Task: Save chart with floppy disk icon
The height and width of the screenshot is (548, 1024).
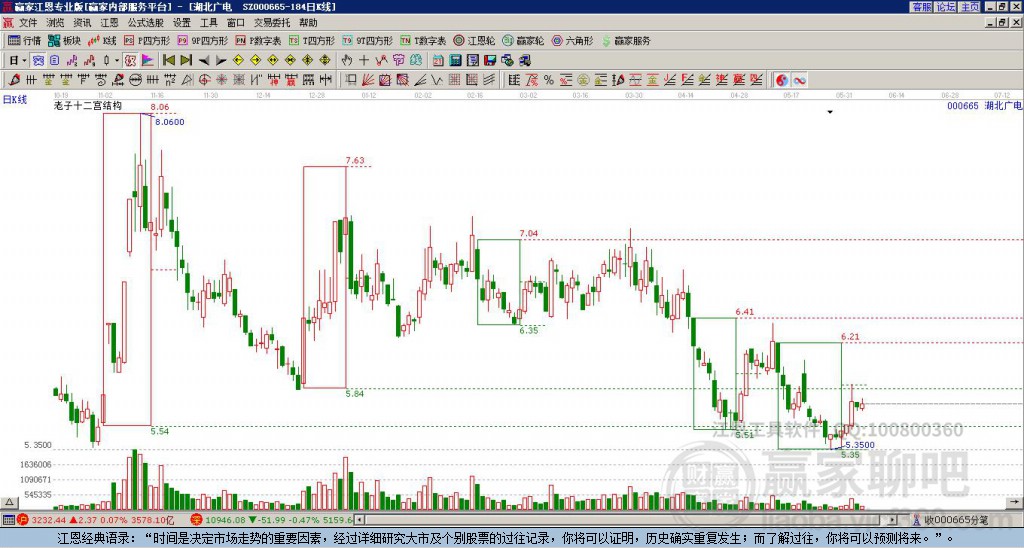Action: click(x=490, y=61)
